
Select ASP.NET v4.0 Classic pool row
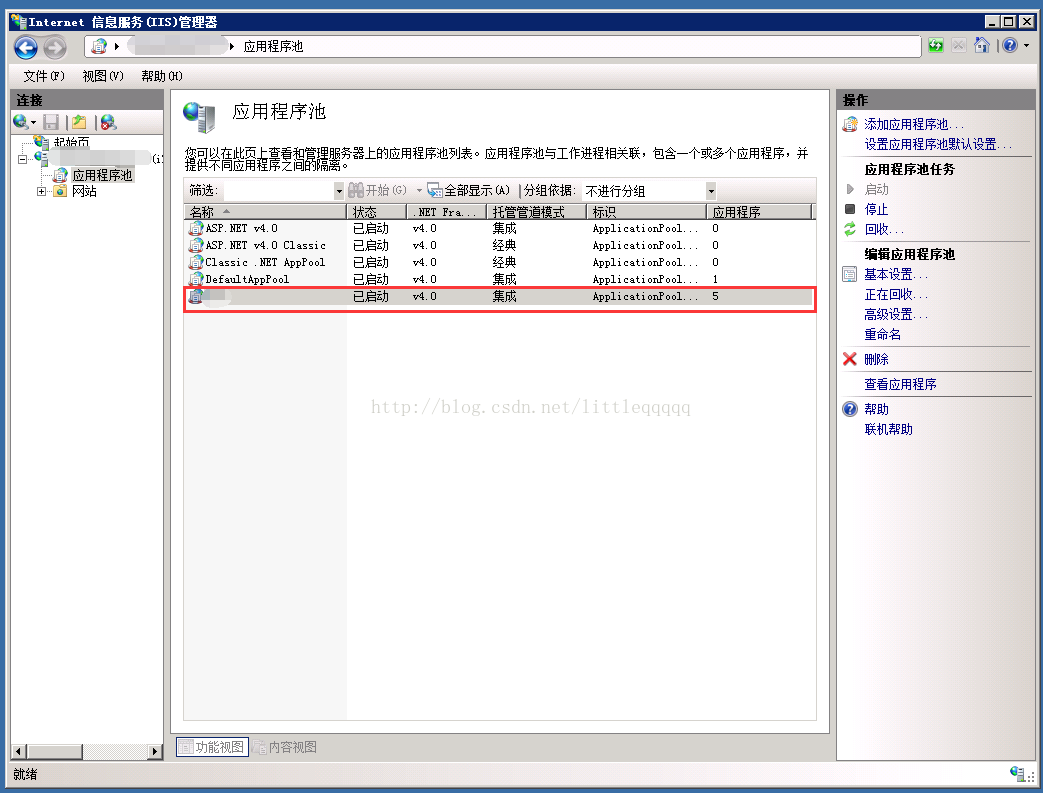[x=500, y=245]
